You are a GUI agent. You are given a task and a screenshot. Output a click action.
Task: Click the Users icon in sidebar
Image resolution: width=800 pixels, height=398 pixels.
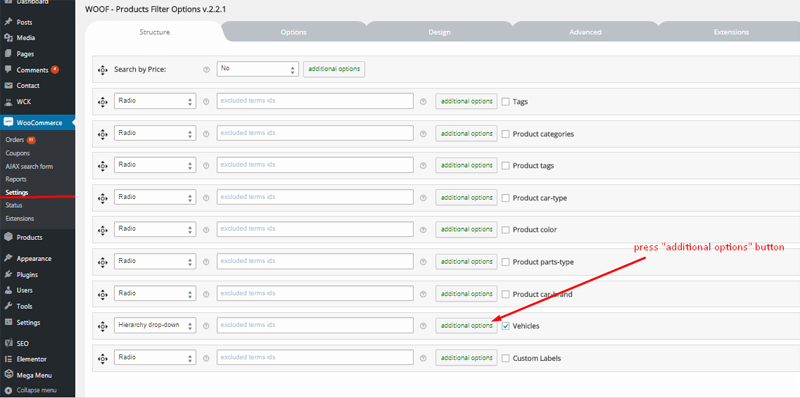pyautogui.click(x=8, y=290)
